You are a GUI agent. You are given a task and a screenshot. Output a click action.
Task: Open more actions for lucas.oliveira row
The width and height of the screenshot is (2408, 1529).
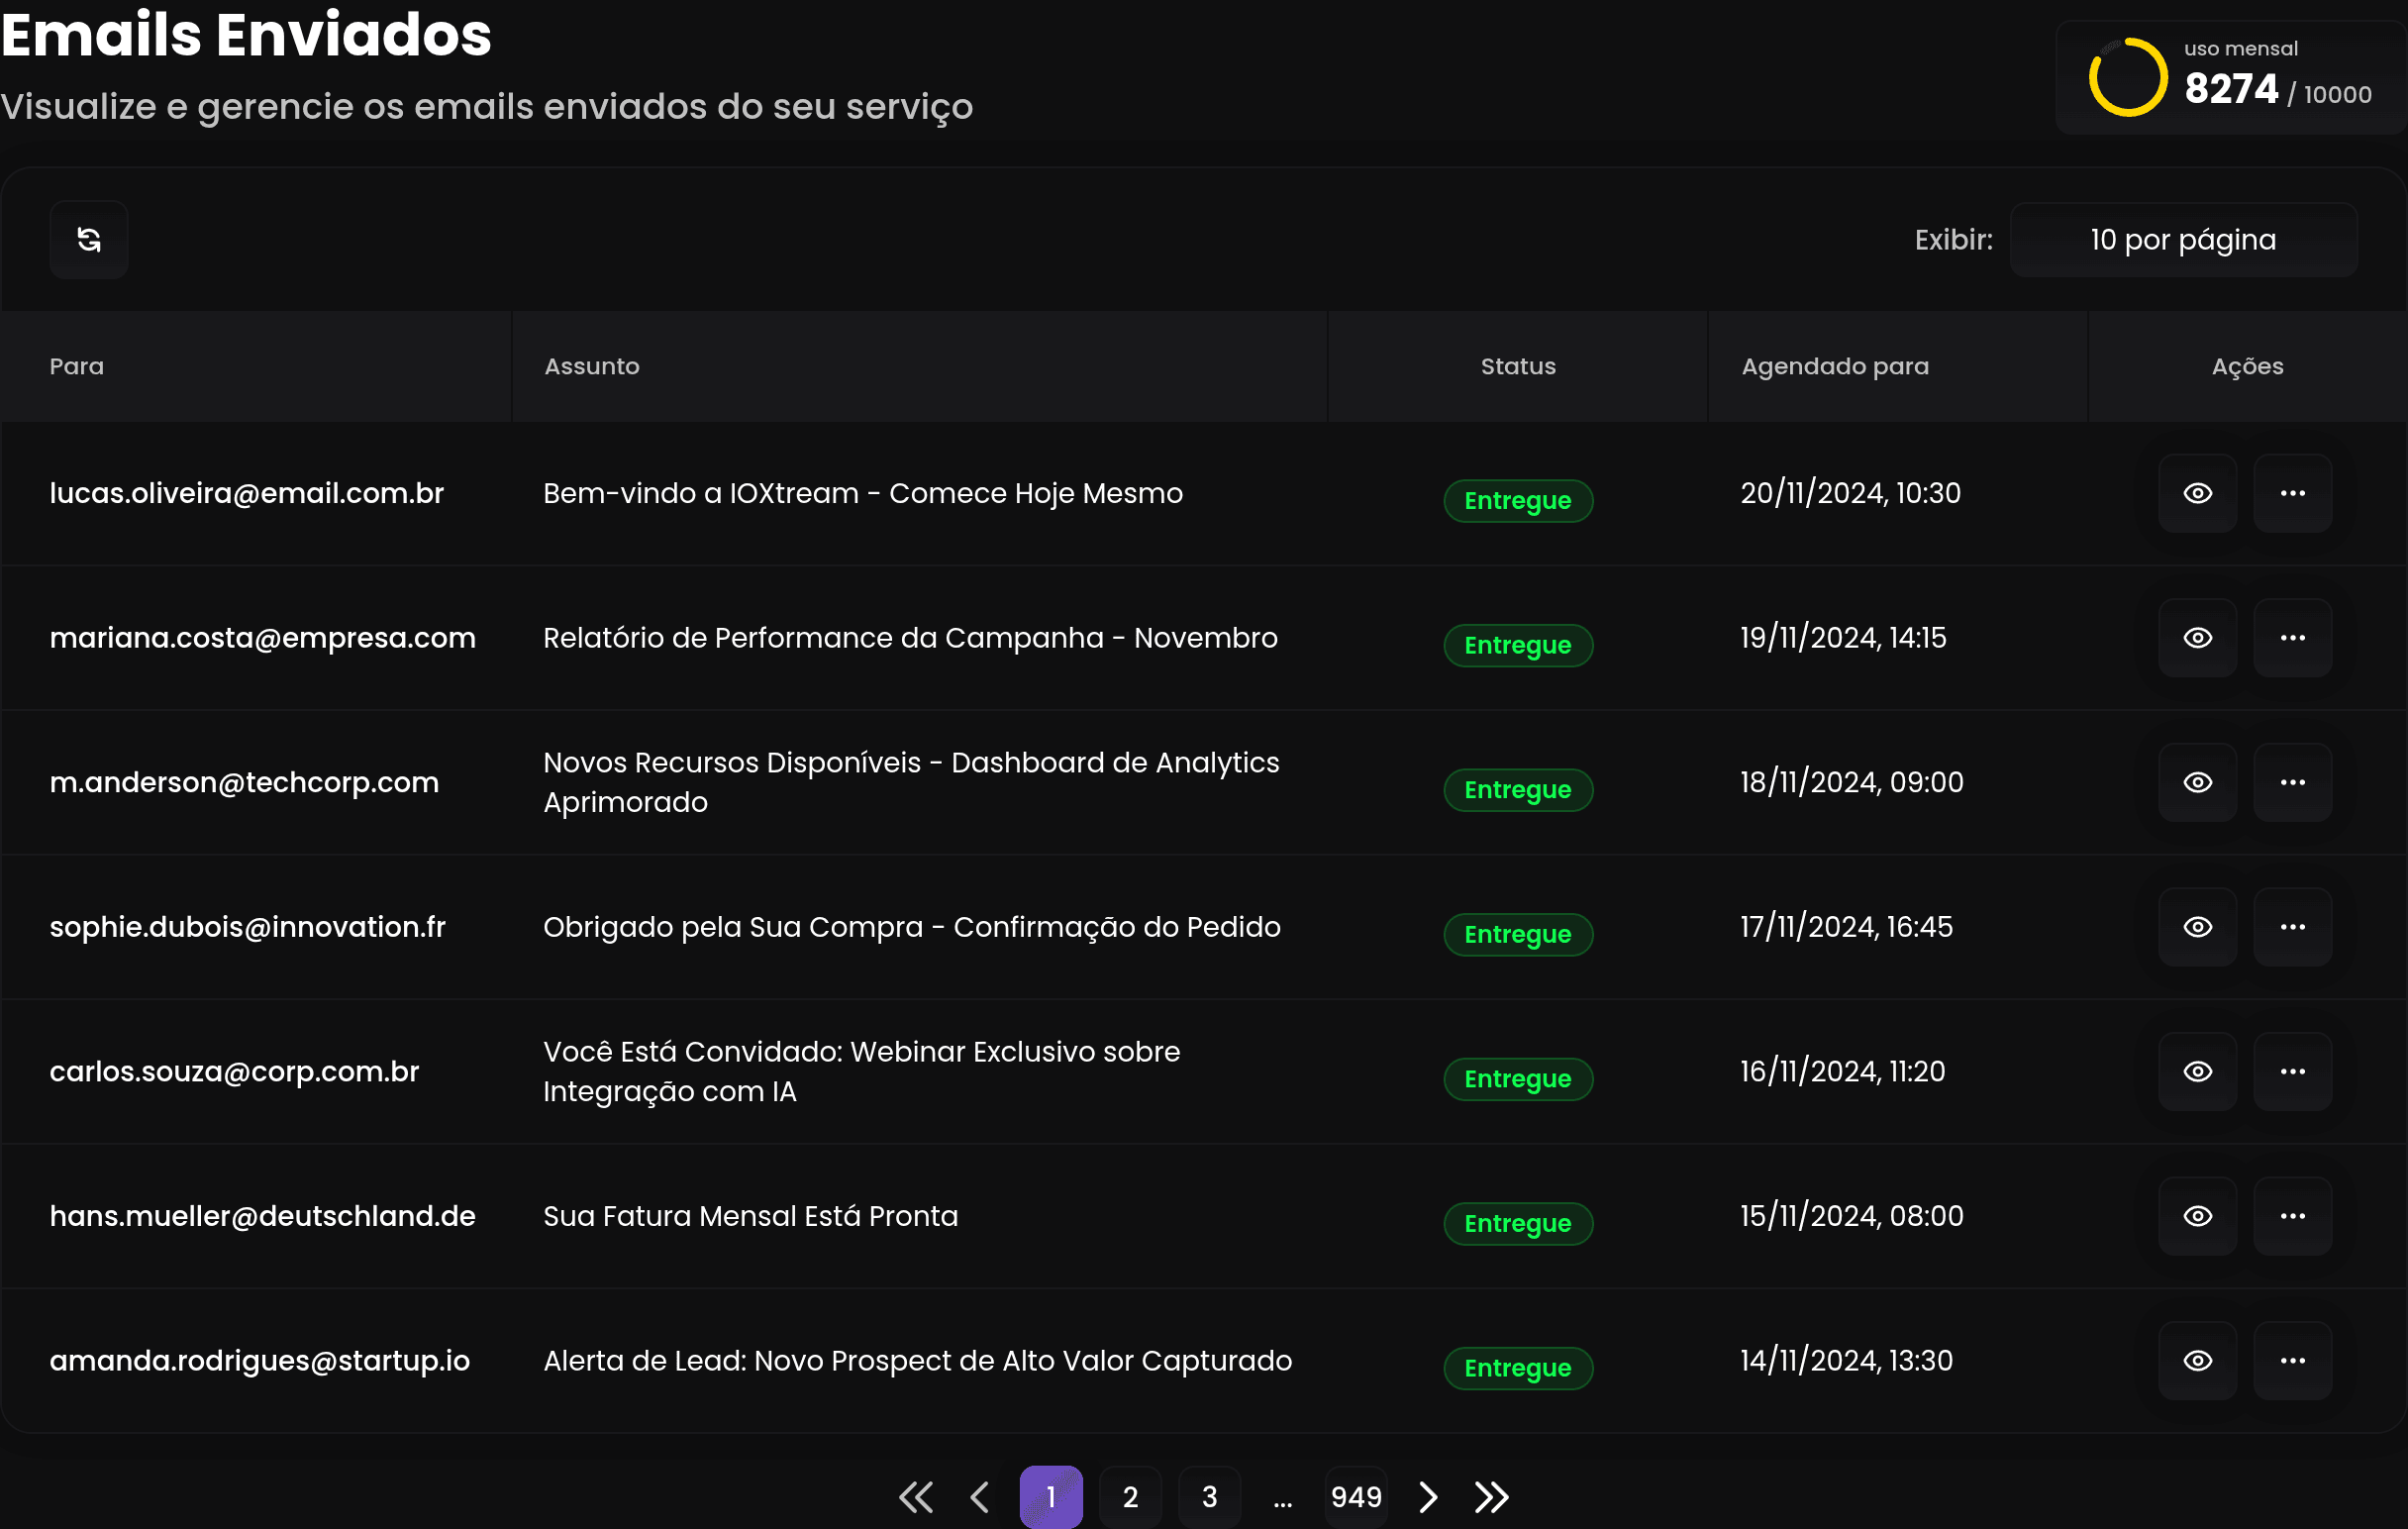click(2293, 493)
